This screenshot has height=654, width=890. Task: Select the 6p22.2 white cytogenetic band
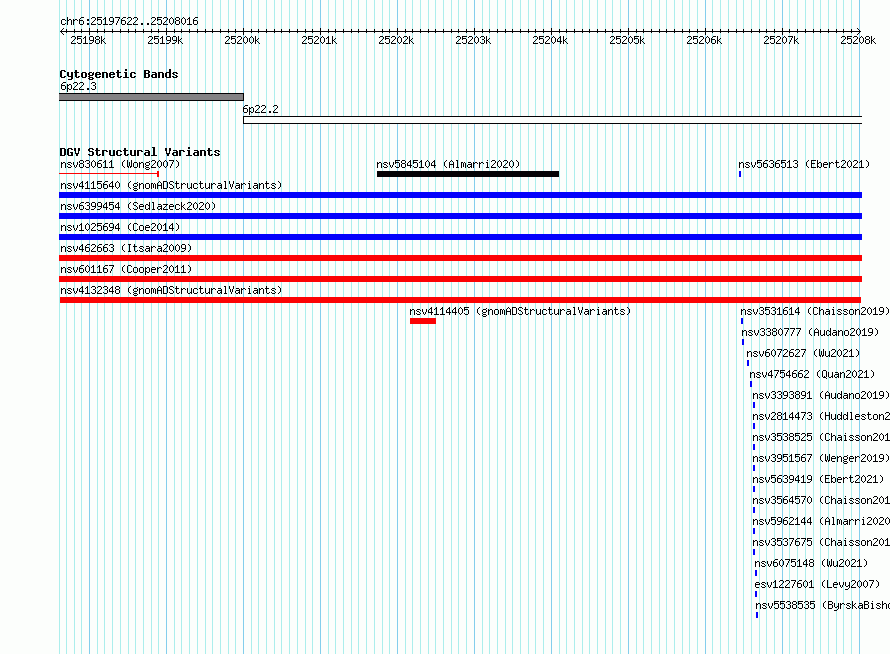(x=552, y=120)
